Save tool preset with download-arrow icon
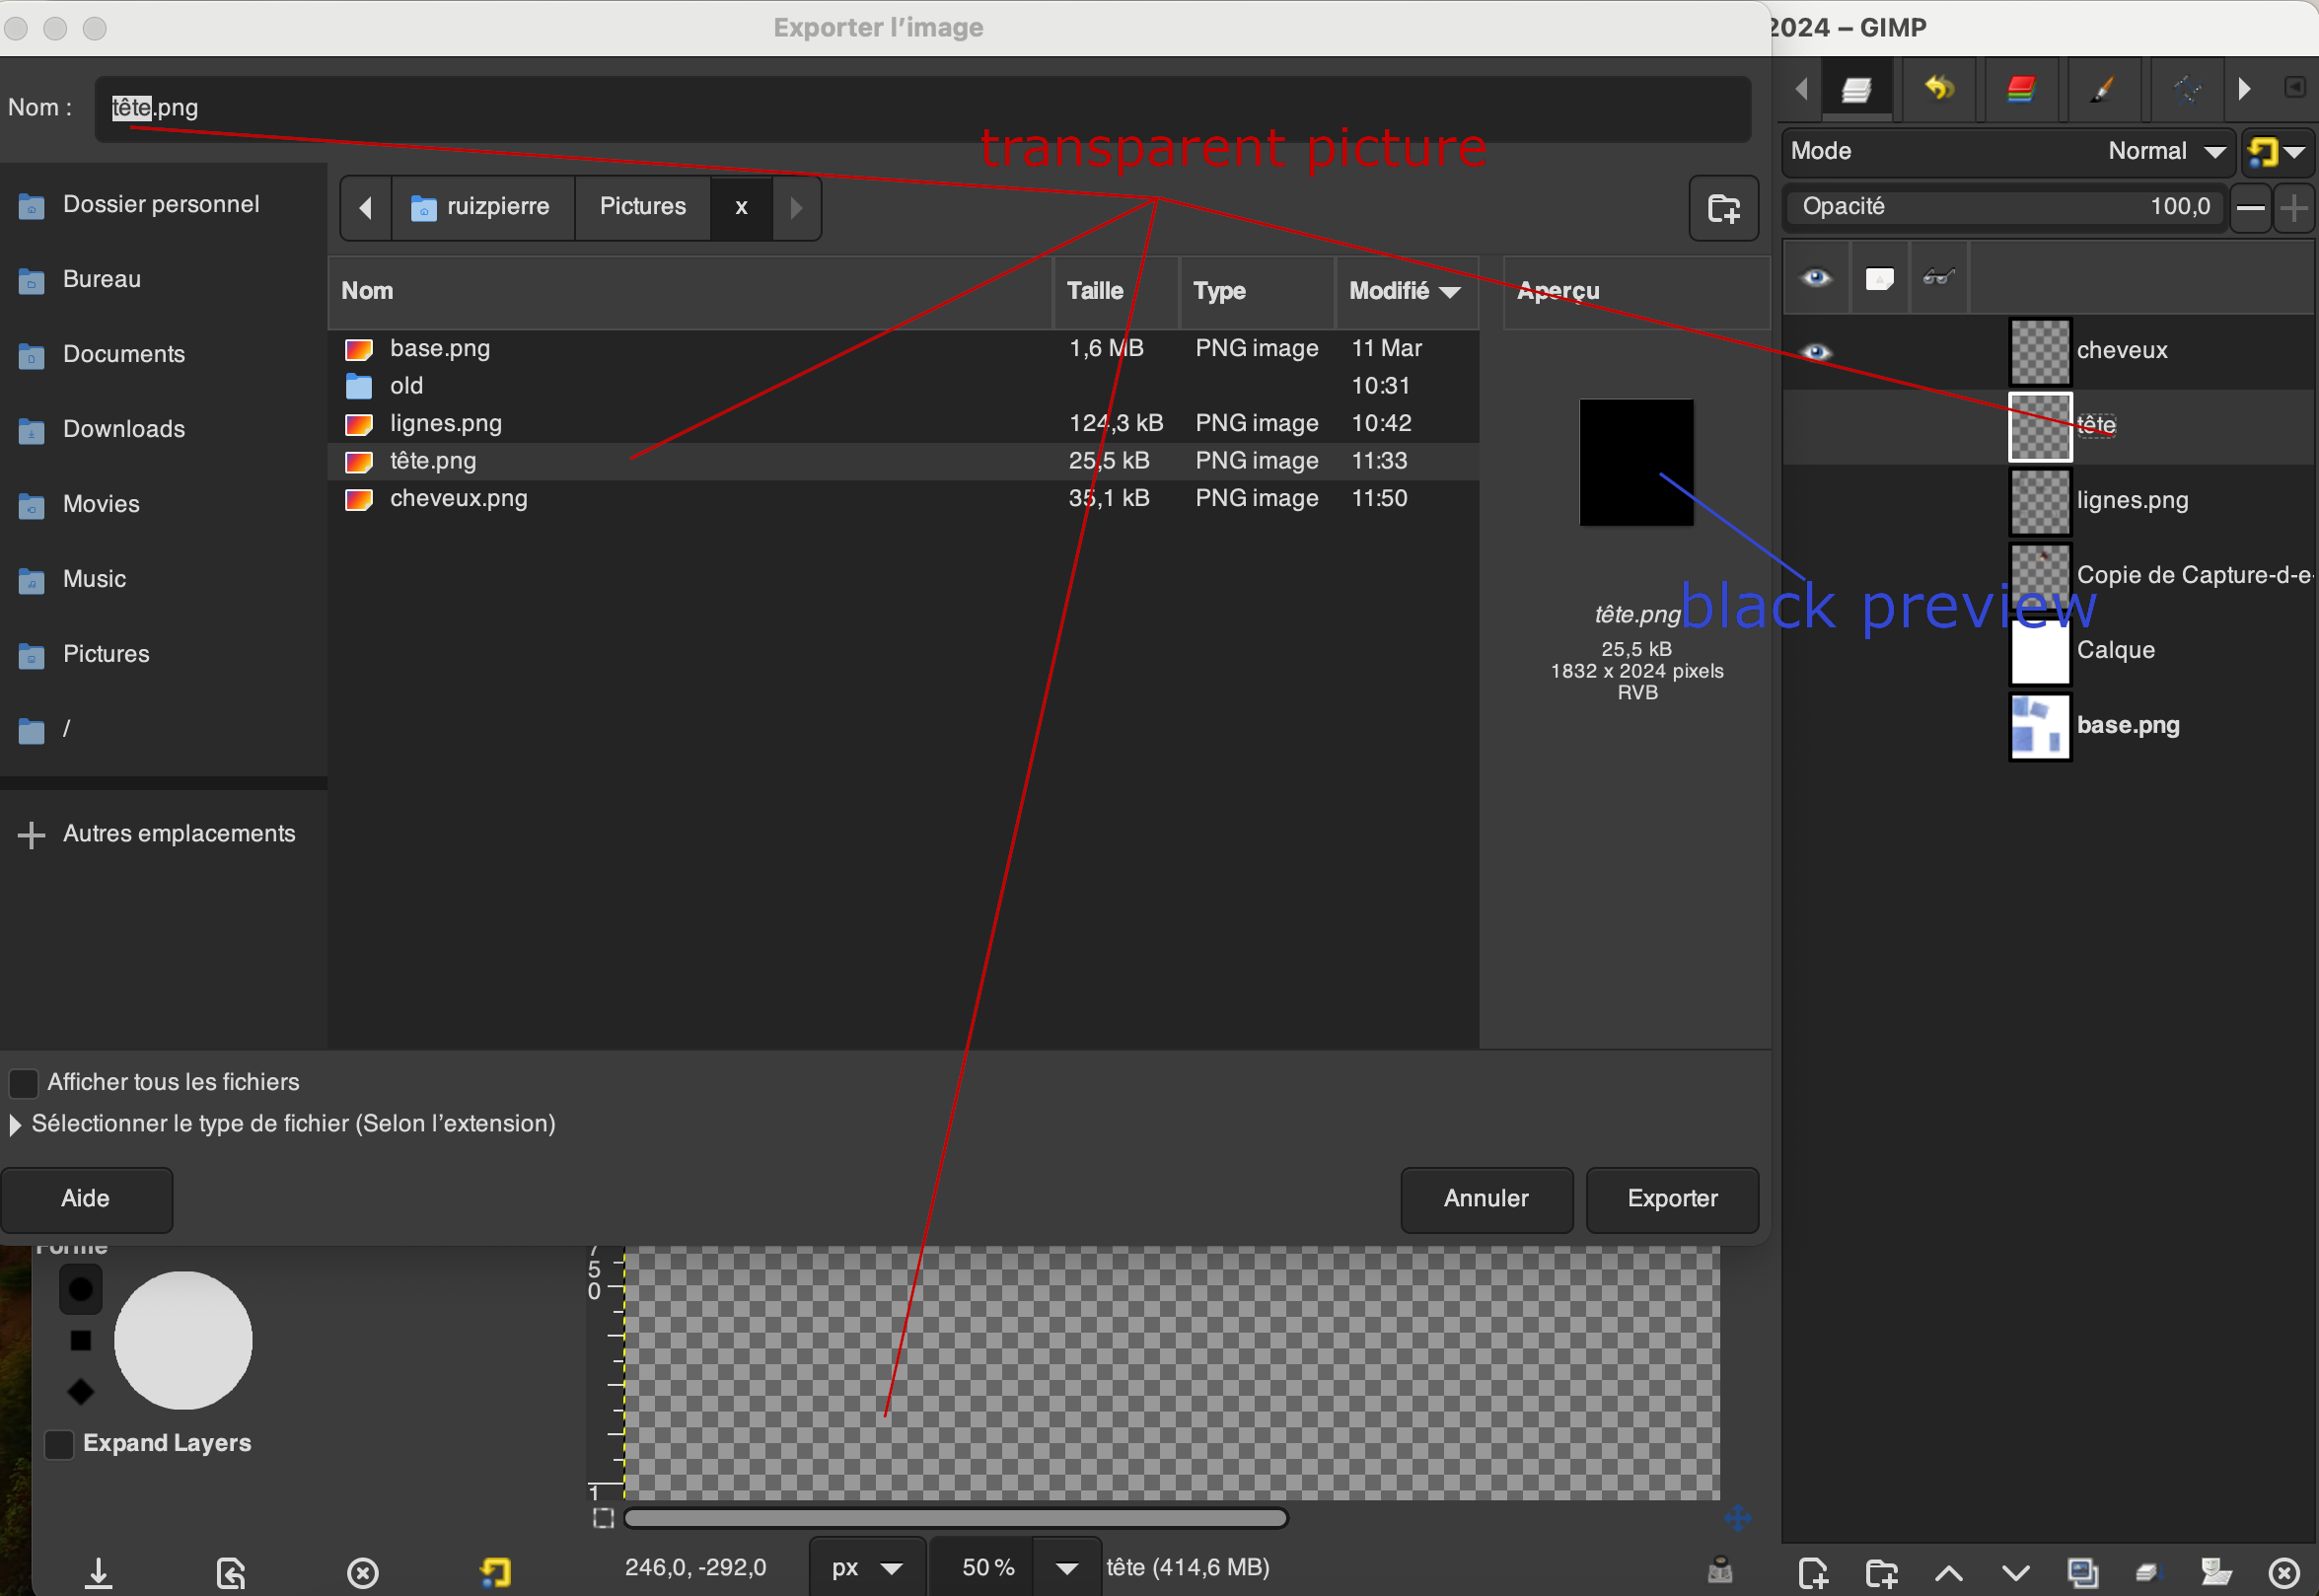Viewport: 2319px width, 1596px height. (x=98, y=1573)
